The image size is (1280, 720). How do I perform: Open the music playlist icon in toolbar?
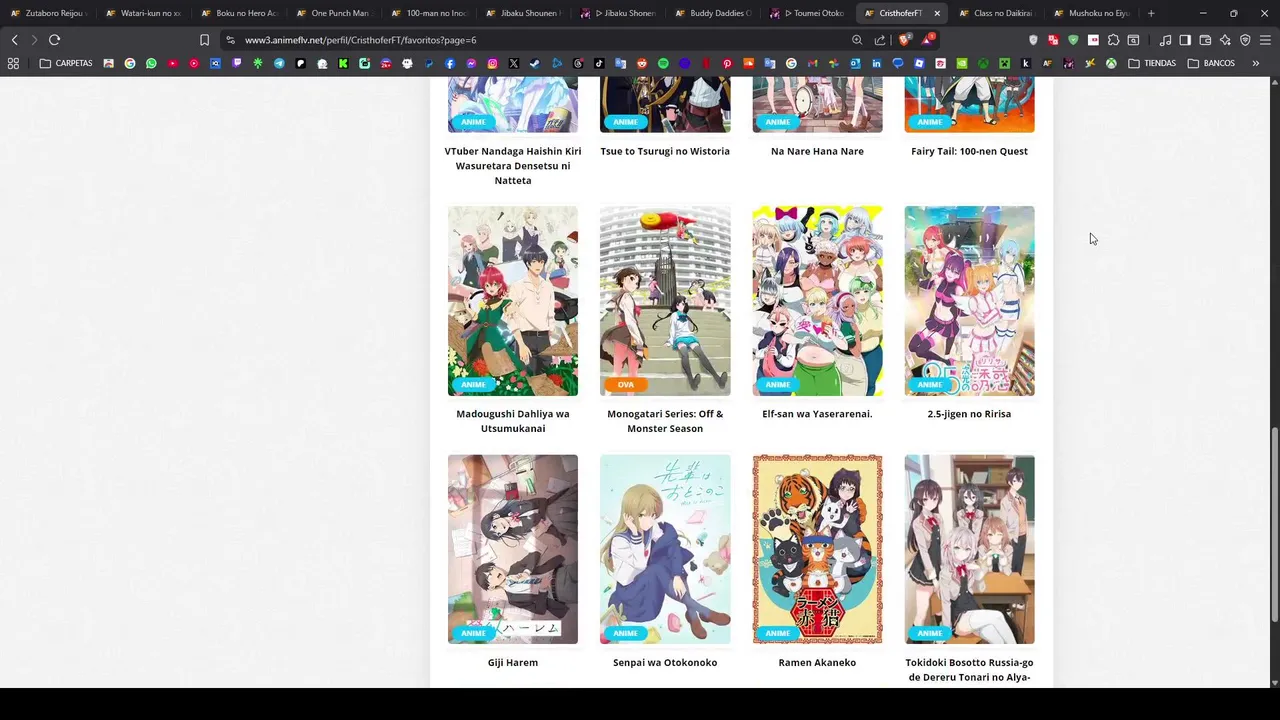click(1165, 40)
